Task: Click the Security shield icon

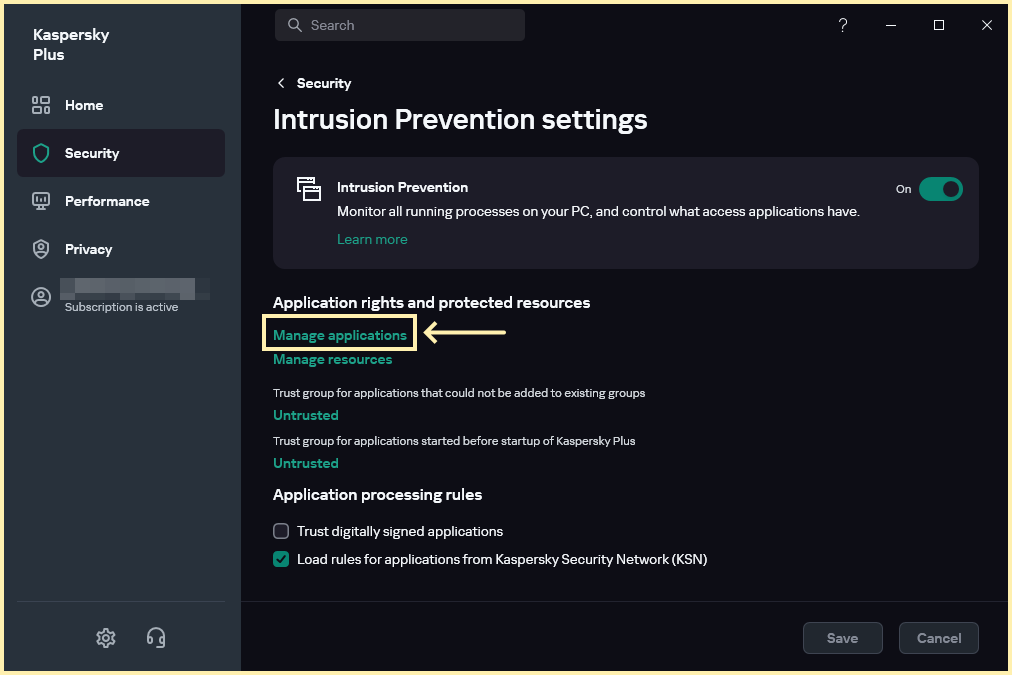Action: [x=41, y=153]
